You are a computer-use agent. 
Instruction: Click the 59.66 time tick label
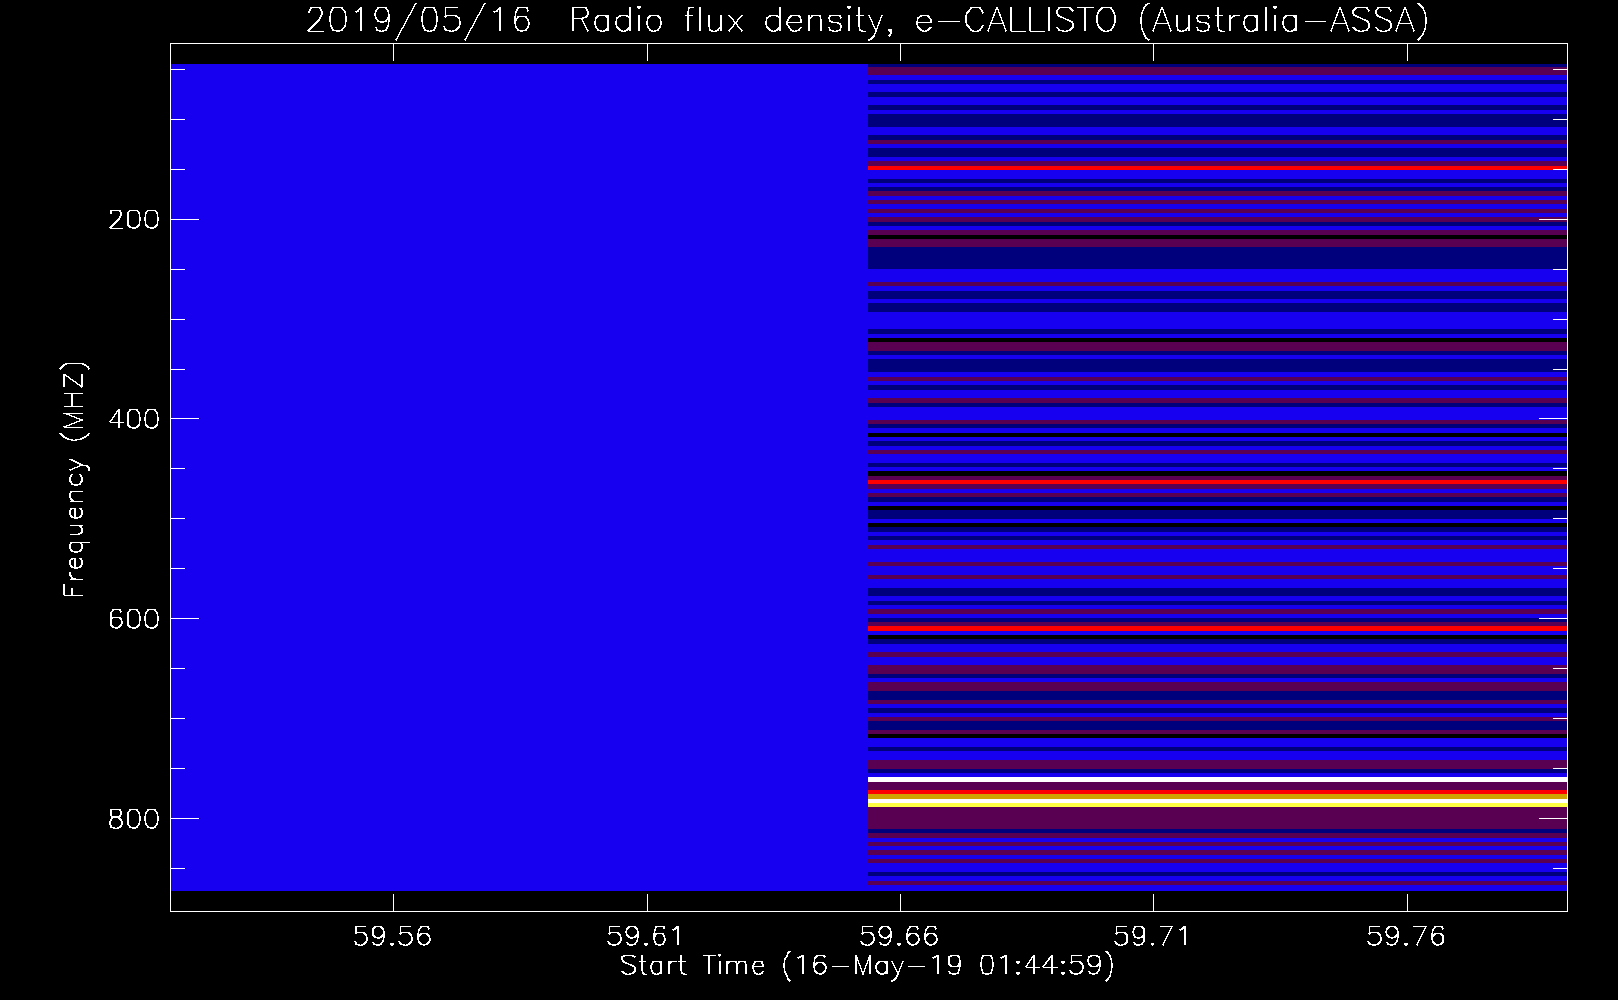pyautogui.click(x=900, y=936)
